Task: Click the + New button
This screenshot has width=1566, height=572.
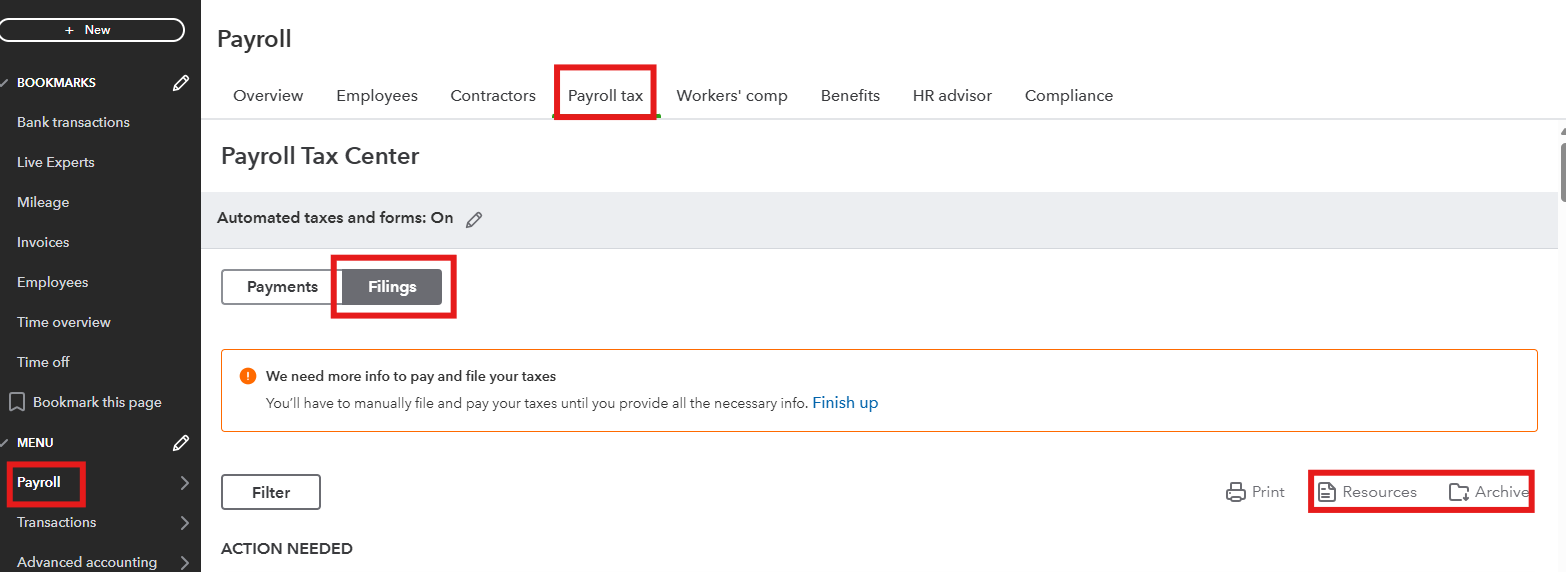Action: (x=90, y=30)
